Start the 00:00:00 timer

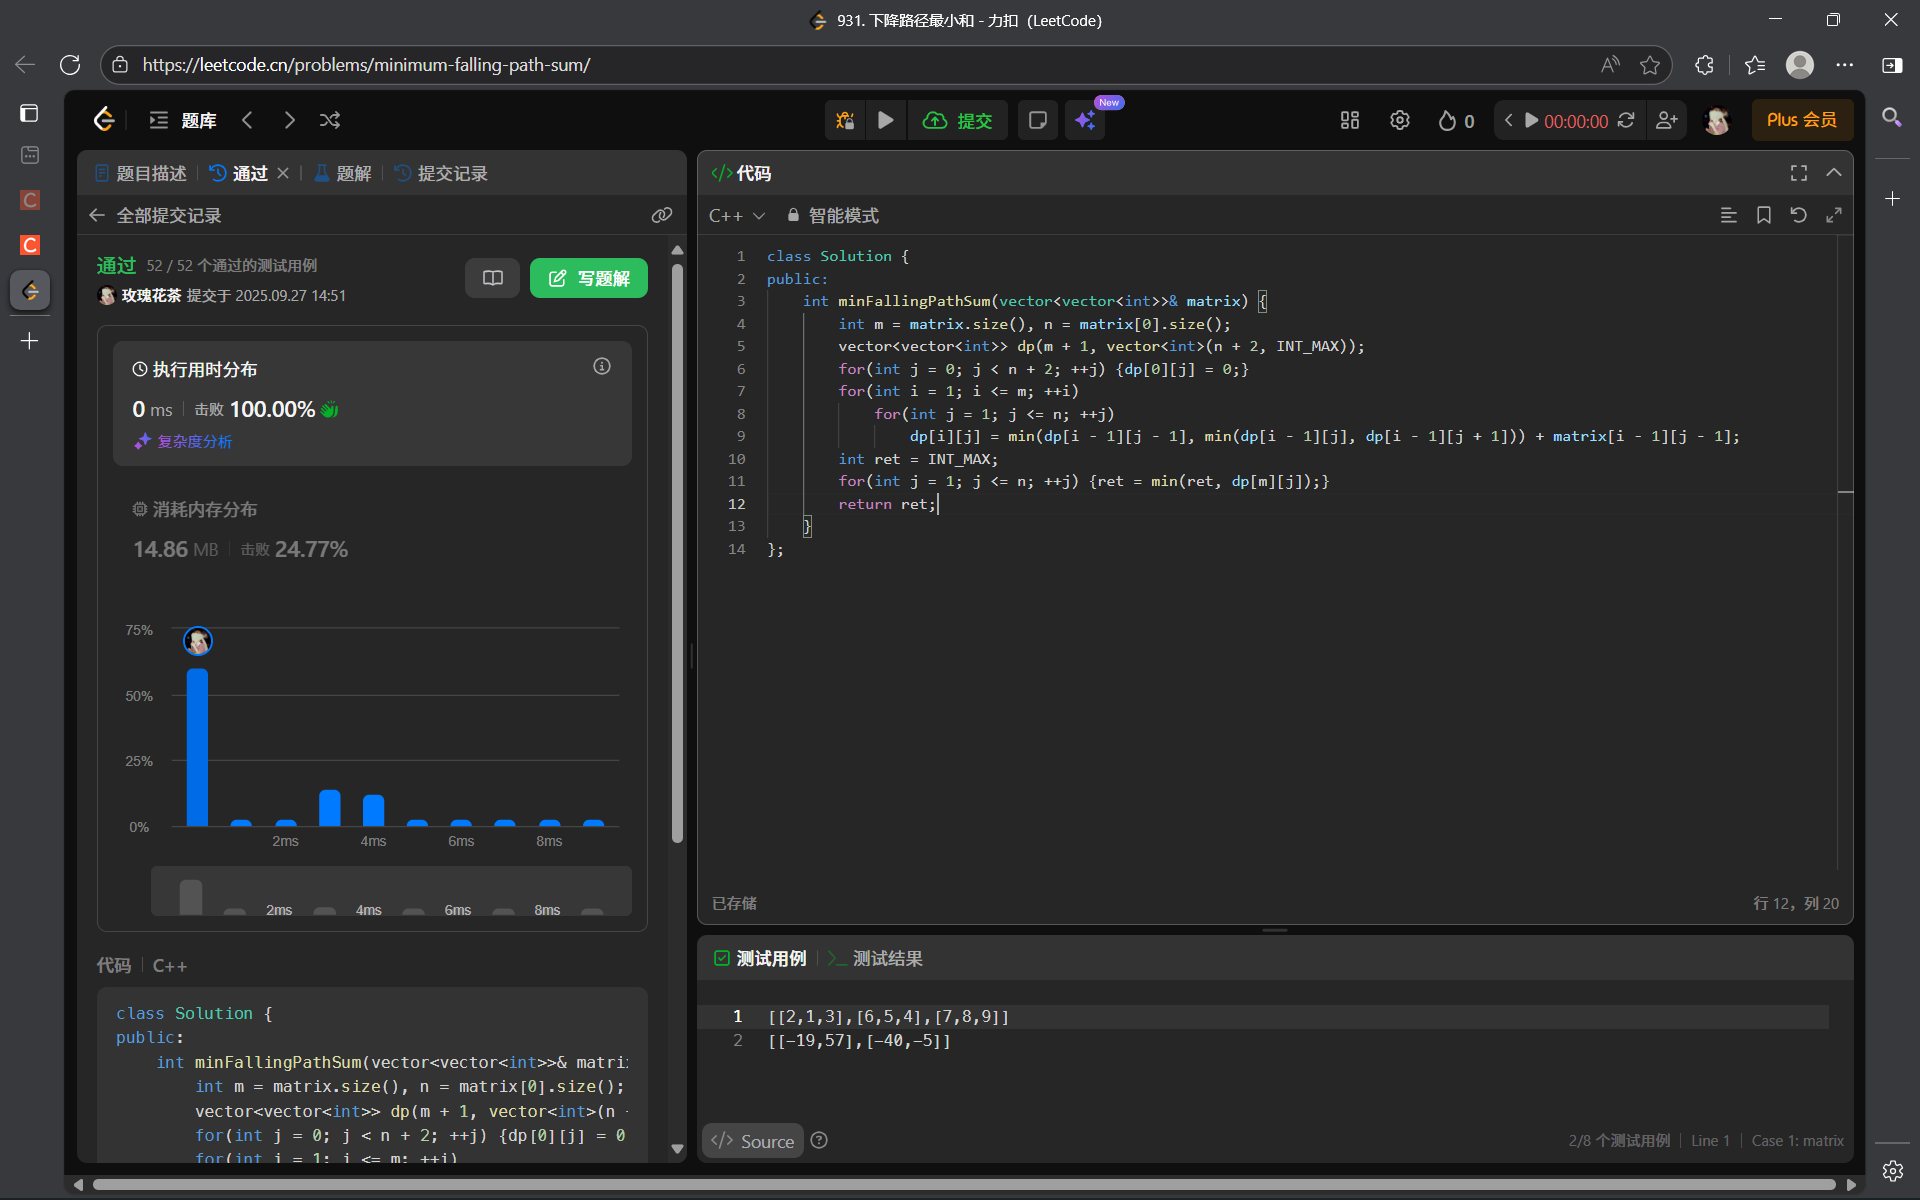tap(1531, 120)
